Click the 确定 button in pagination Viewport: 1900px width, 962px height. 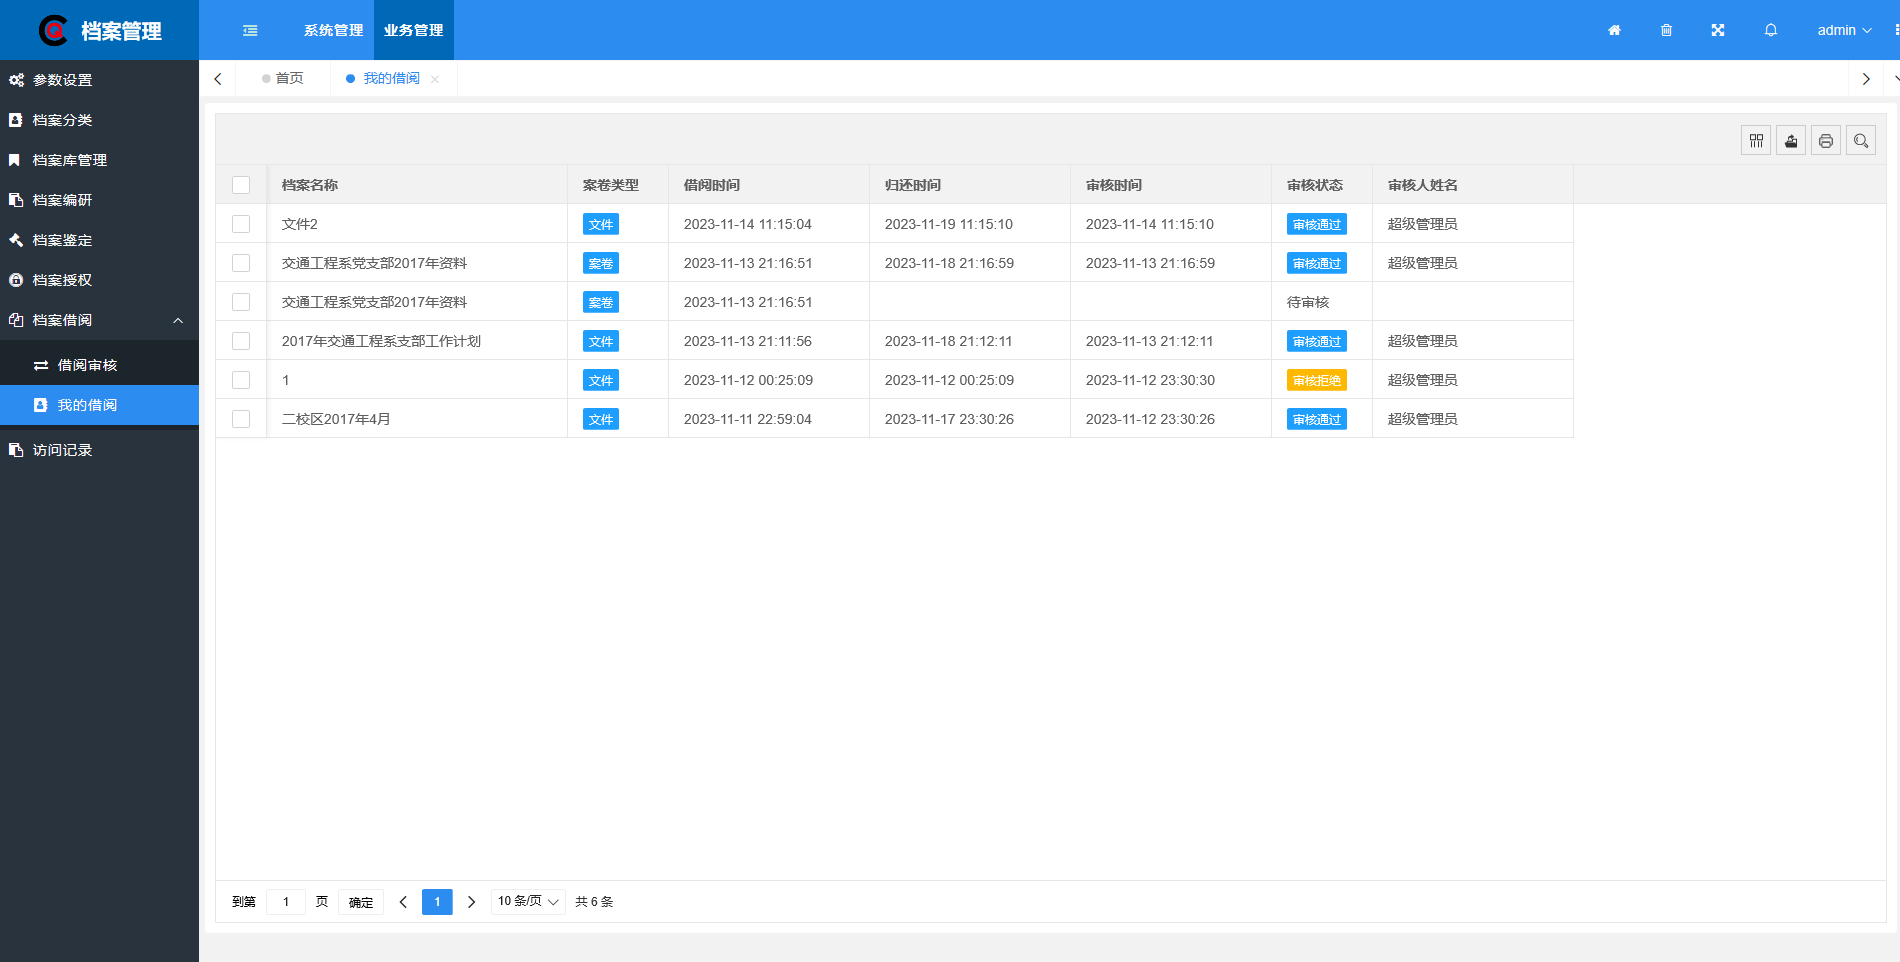pyautogui.click(x=361, y=902)
